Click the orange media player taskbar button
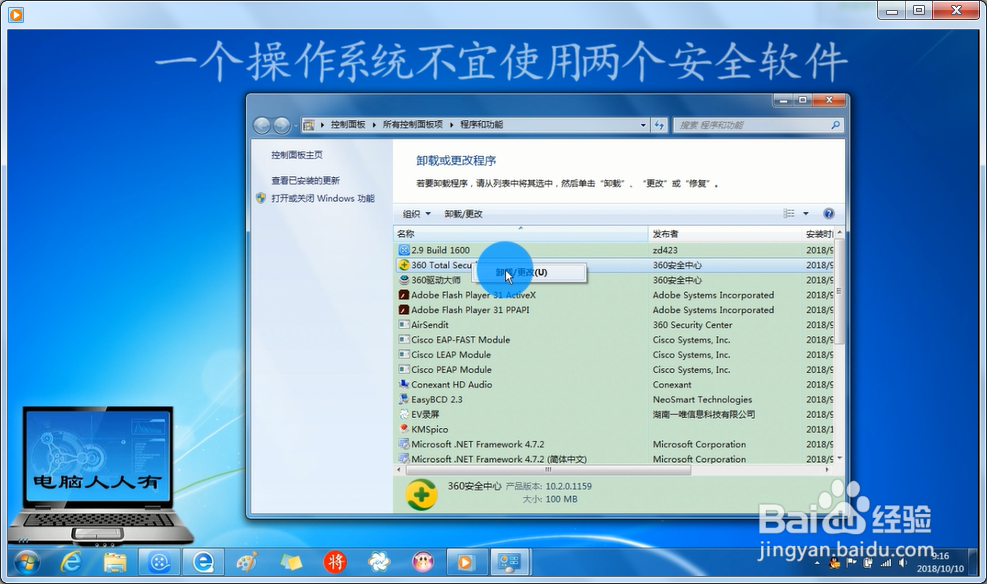Viewport: 987px width, 584px height. pyautogui.click(x=466, y=562)
